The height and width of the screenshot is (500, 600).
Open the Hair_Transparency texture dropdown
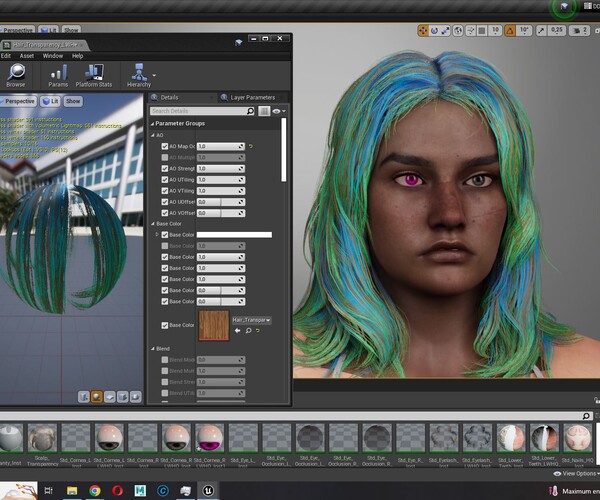tap(251, 320)
